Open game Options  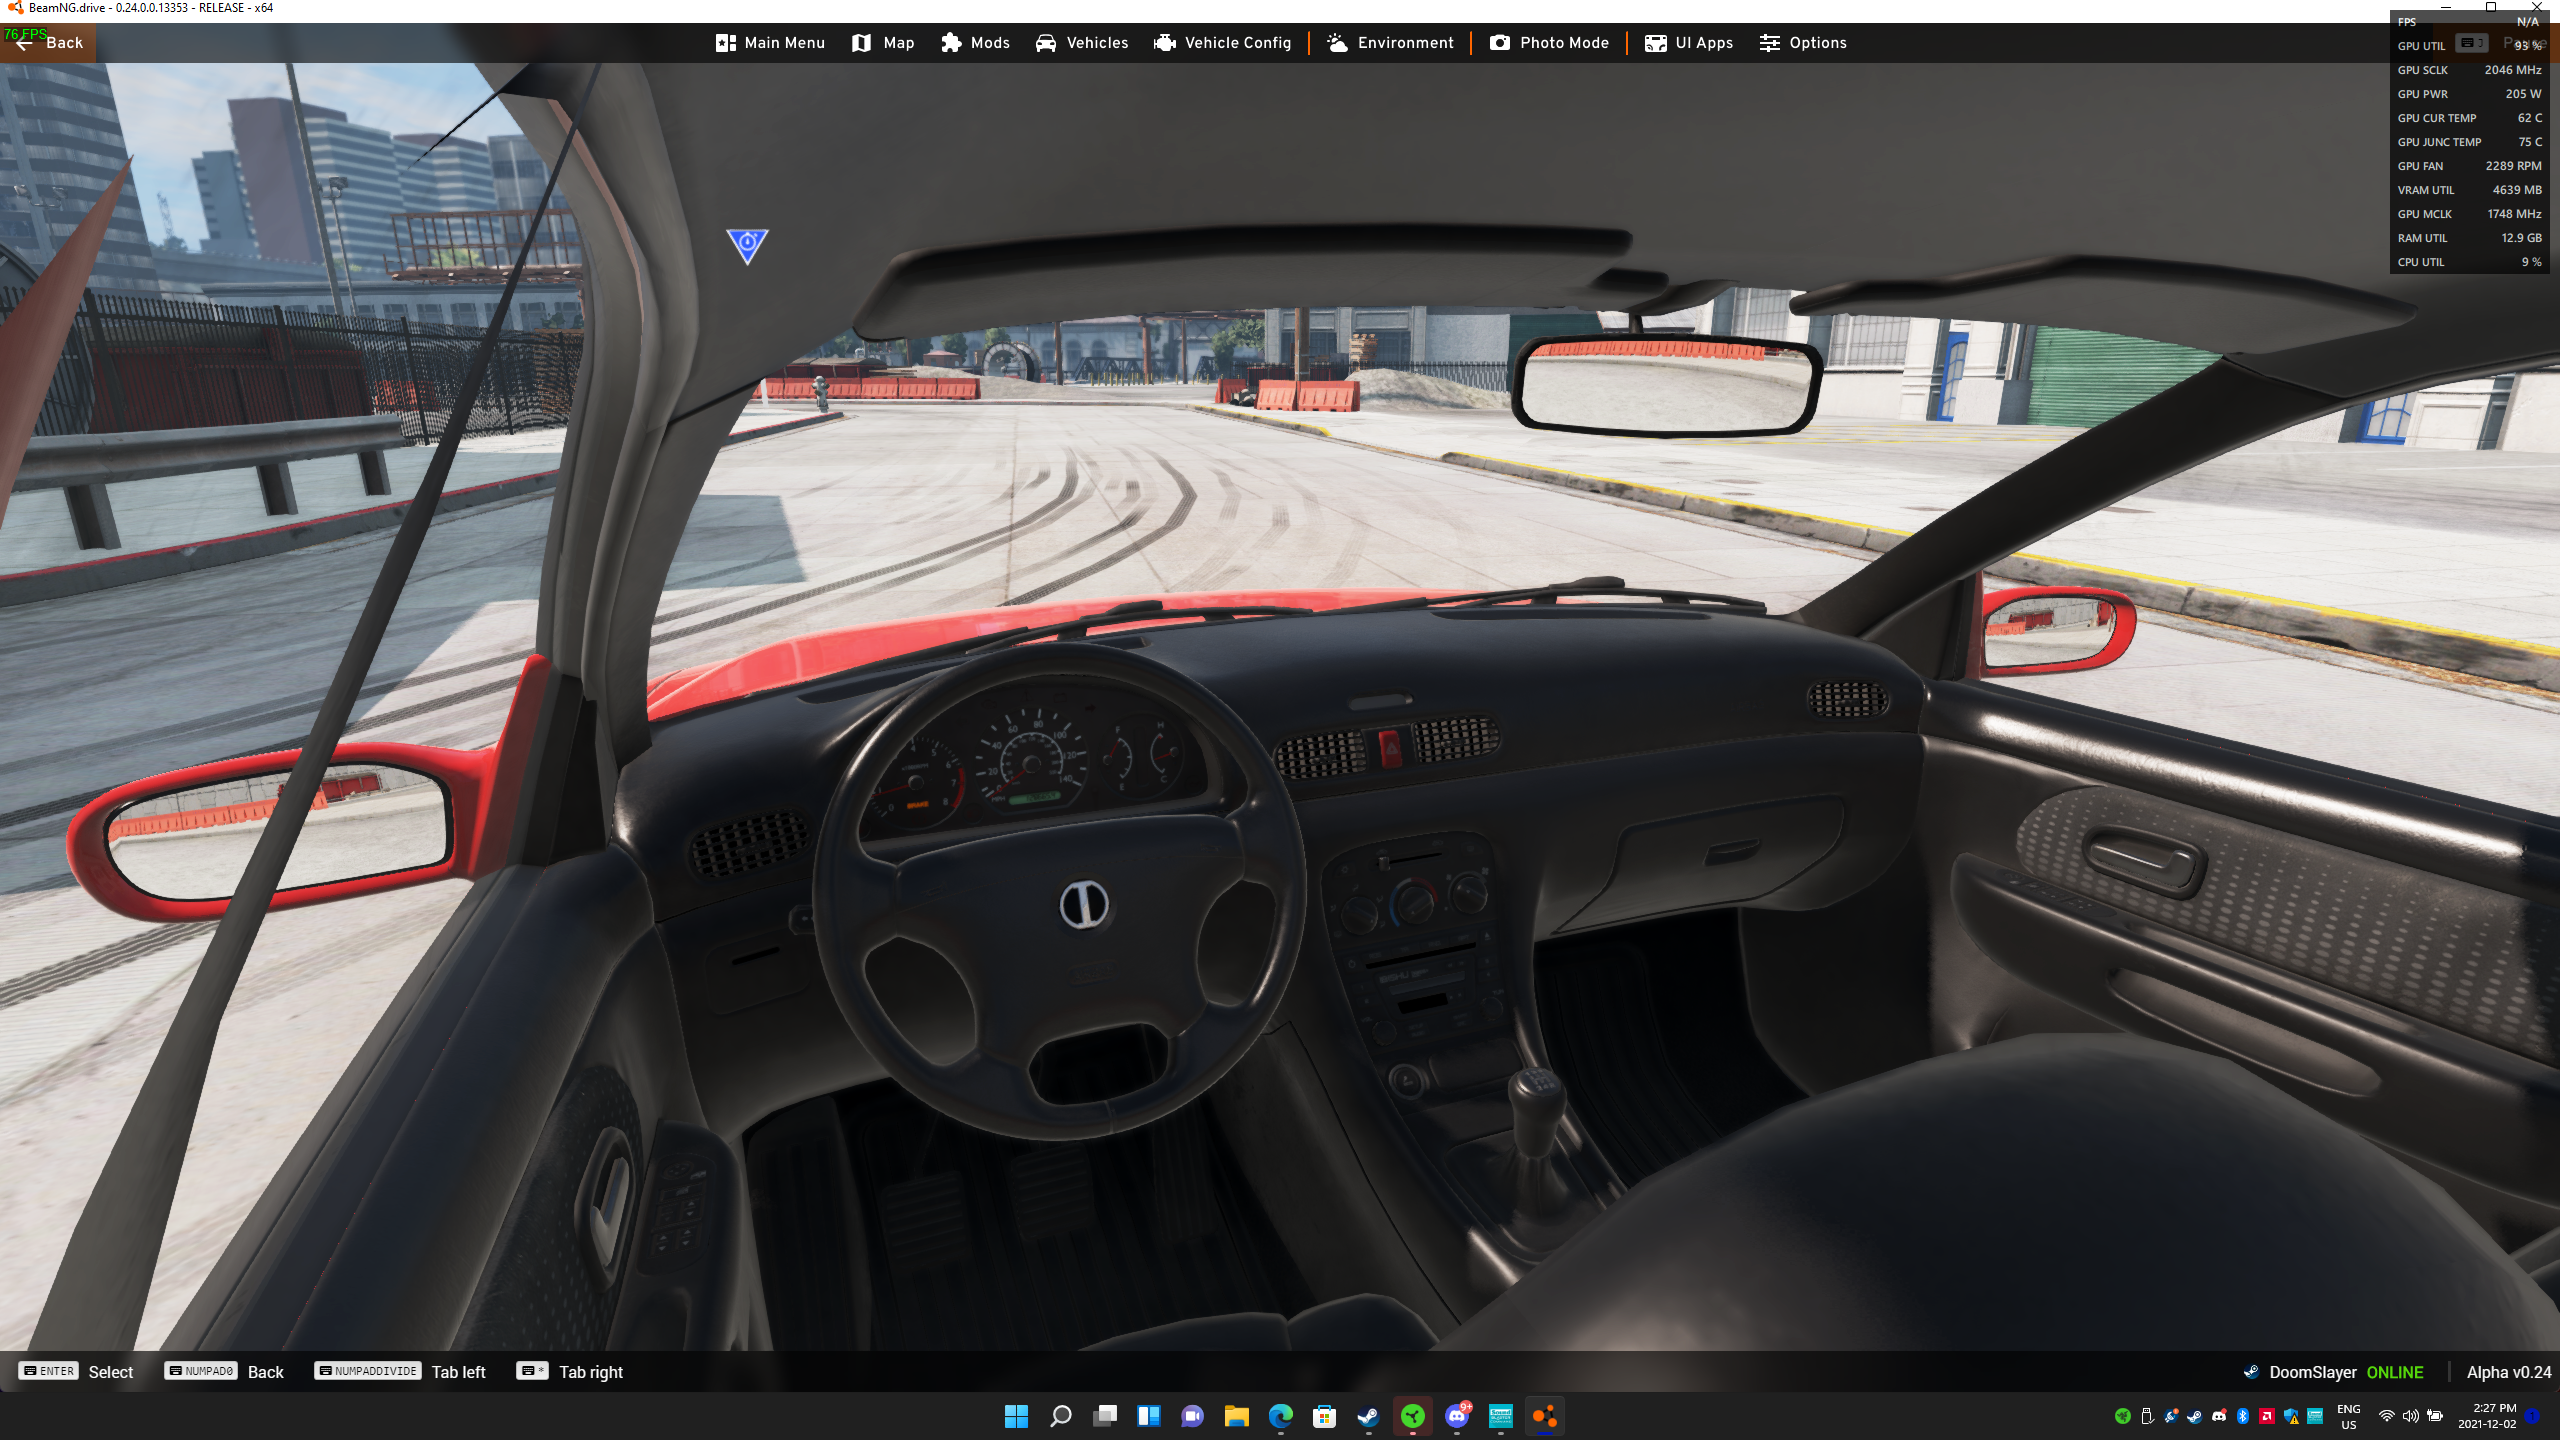1803,43
